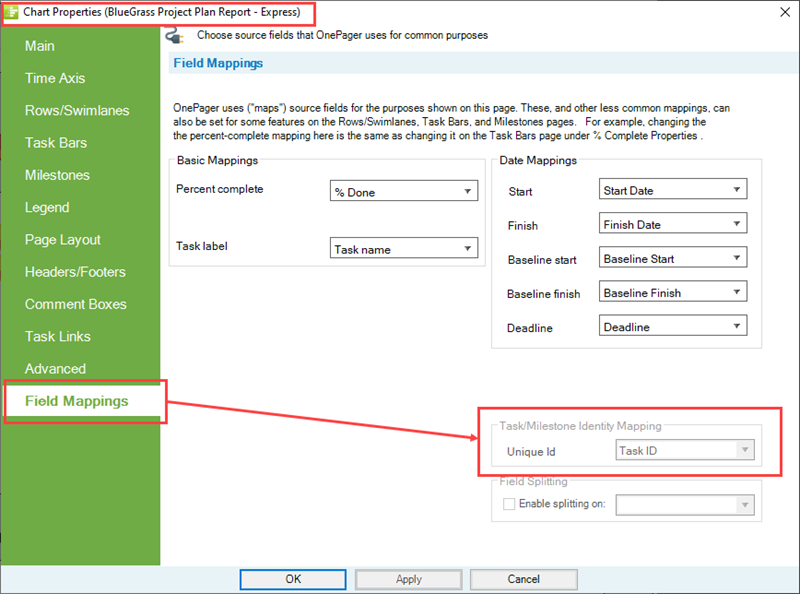Go to Comment Boxes page
Screen dimensions: 800x594
(76, 304)
